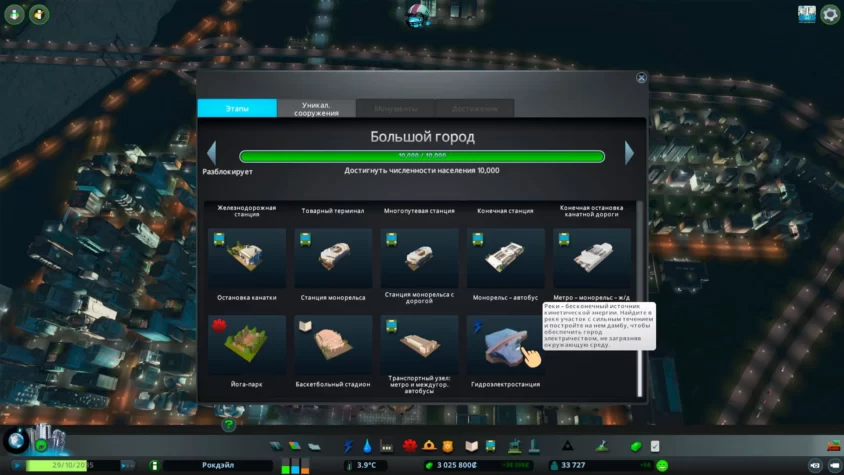Switch to the Достижения tab
Viewport: 844px width, 475px height.
click(x=475, y=109)
